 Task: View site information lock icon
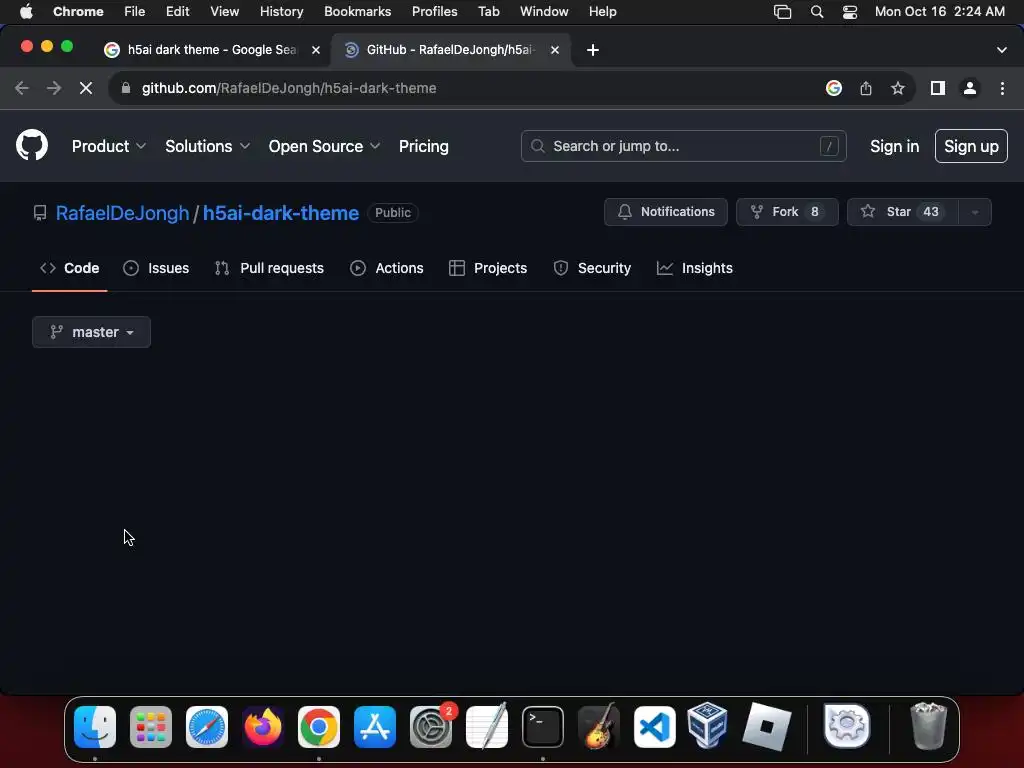click(x=126, y=88)
